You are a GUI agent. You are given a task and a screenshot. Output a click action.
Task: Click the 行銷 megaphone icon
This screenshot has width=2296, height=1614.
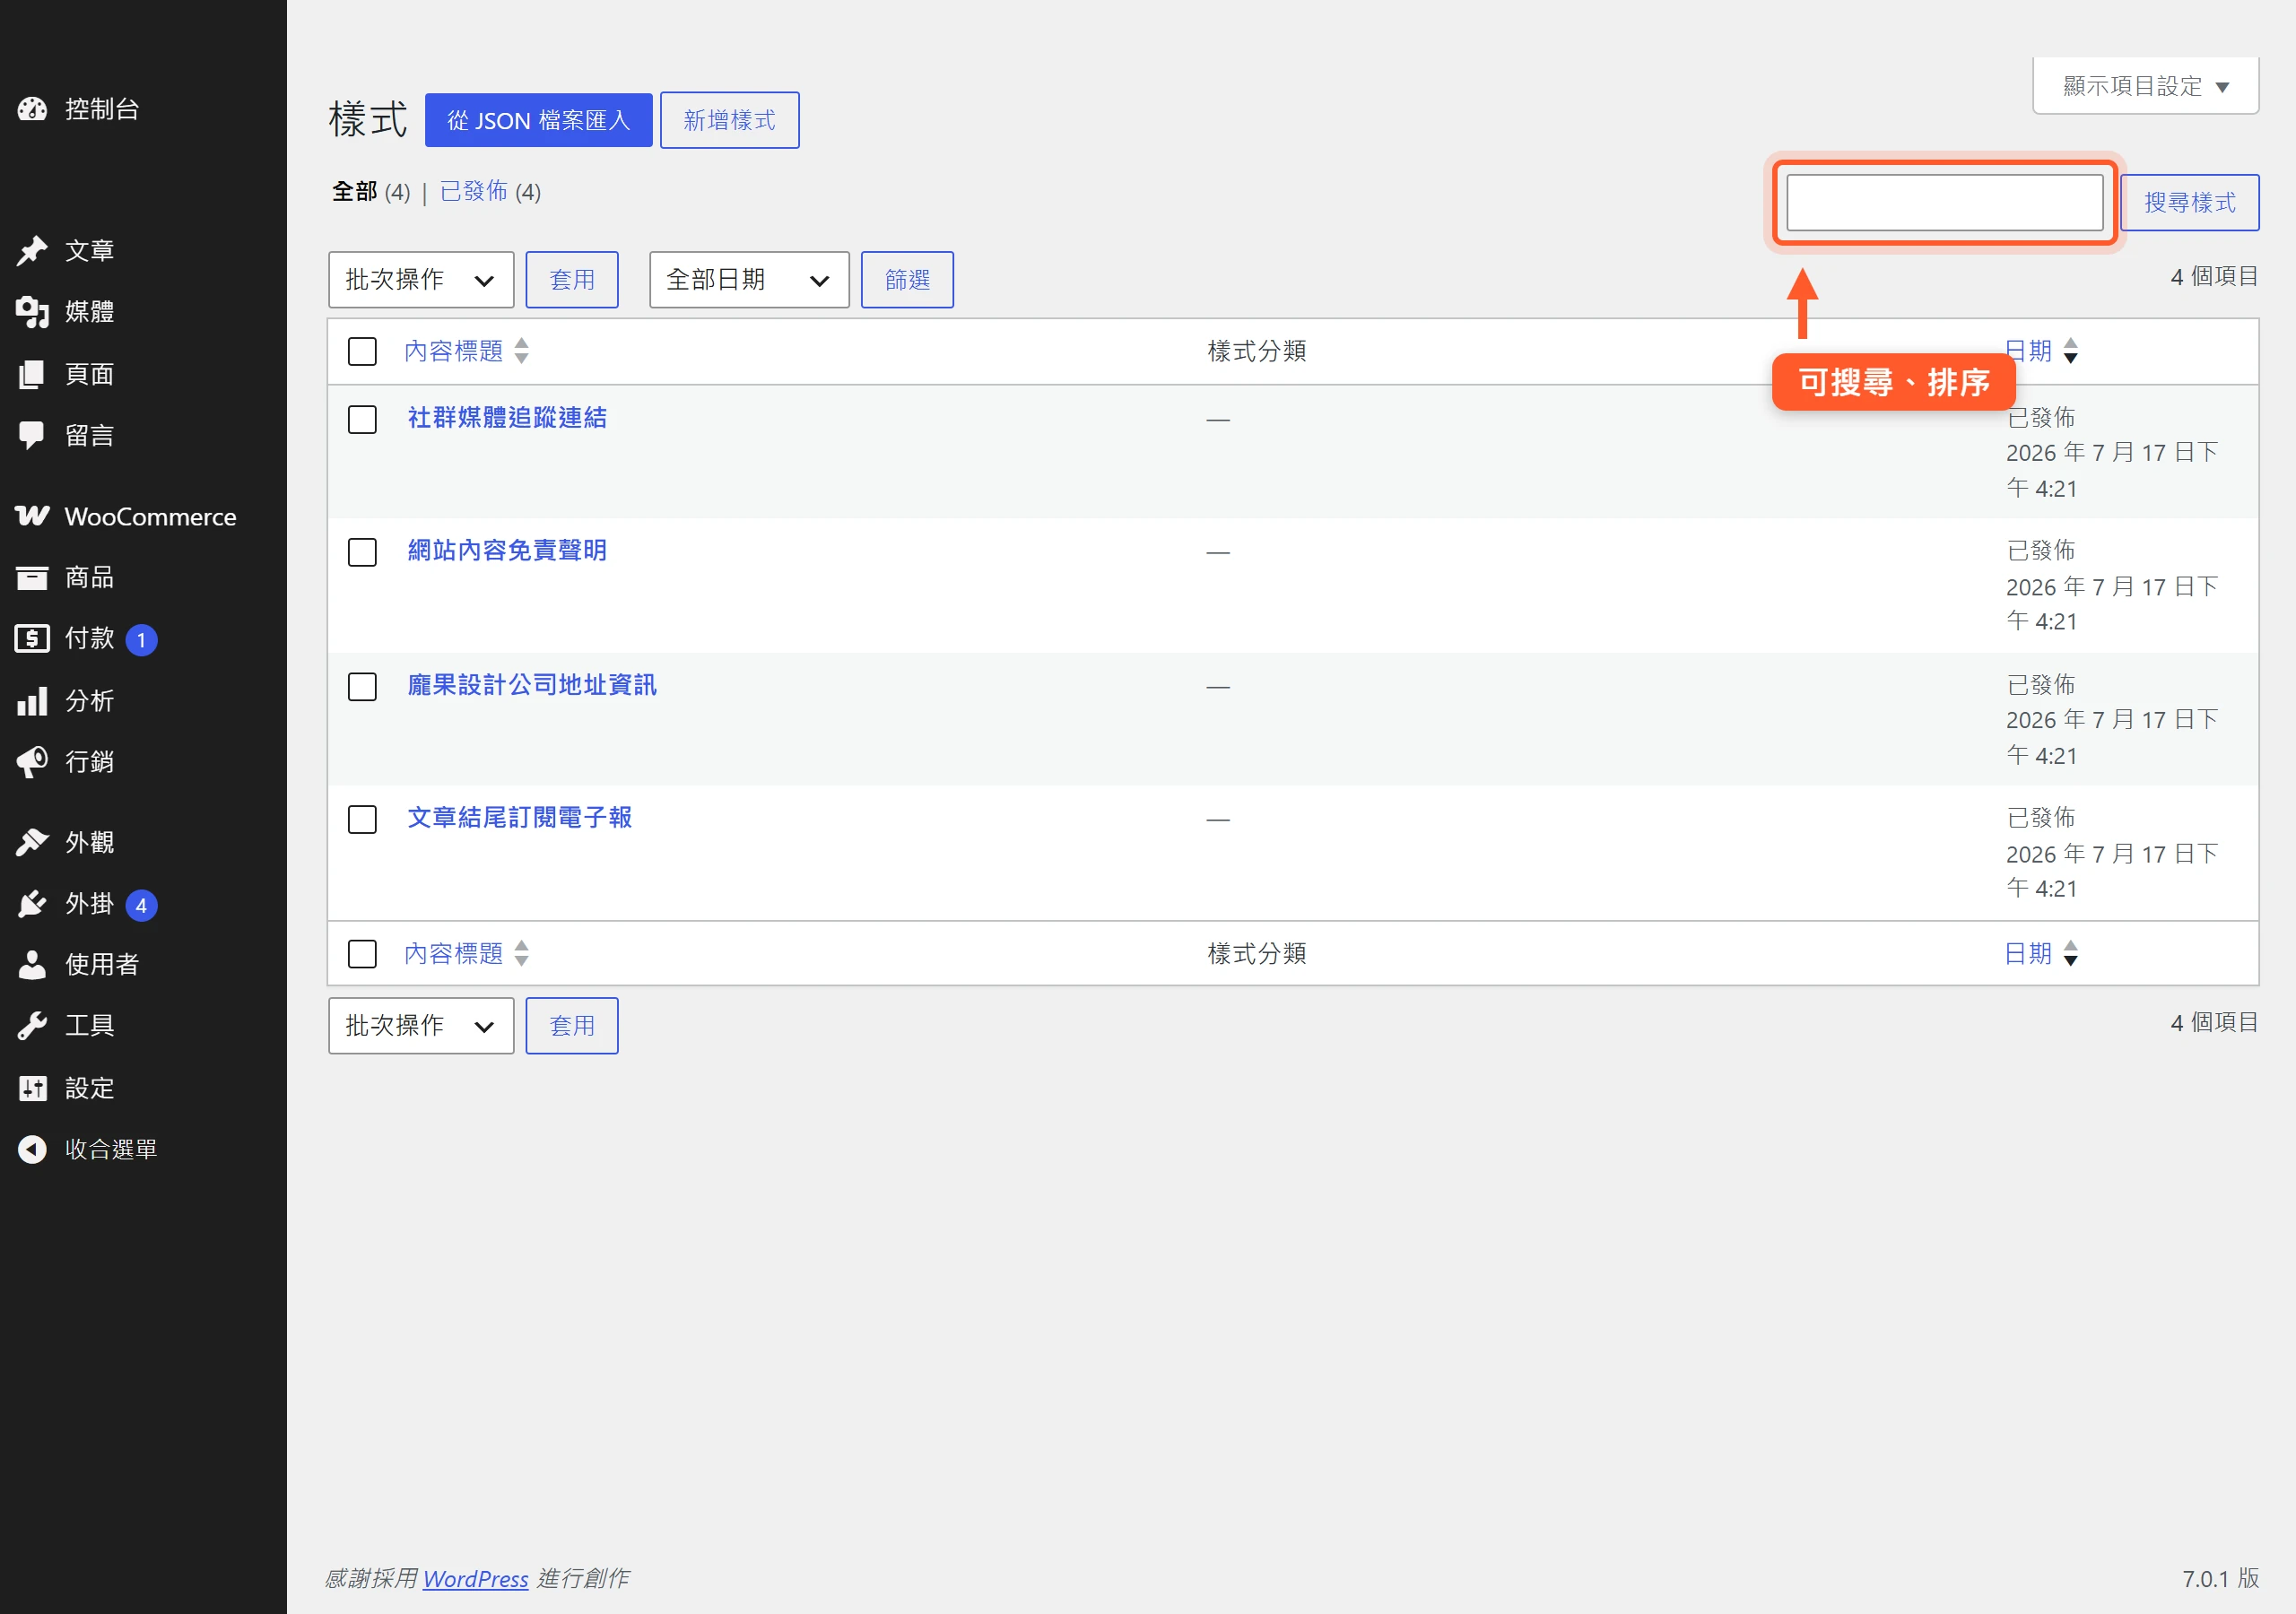(x=32, y=761)
